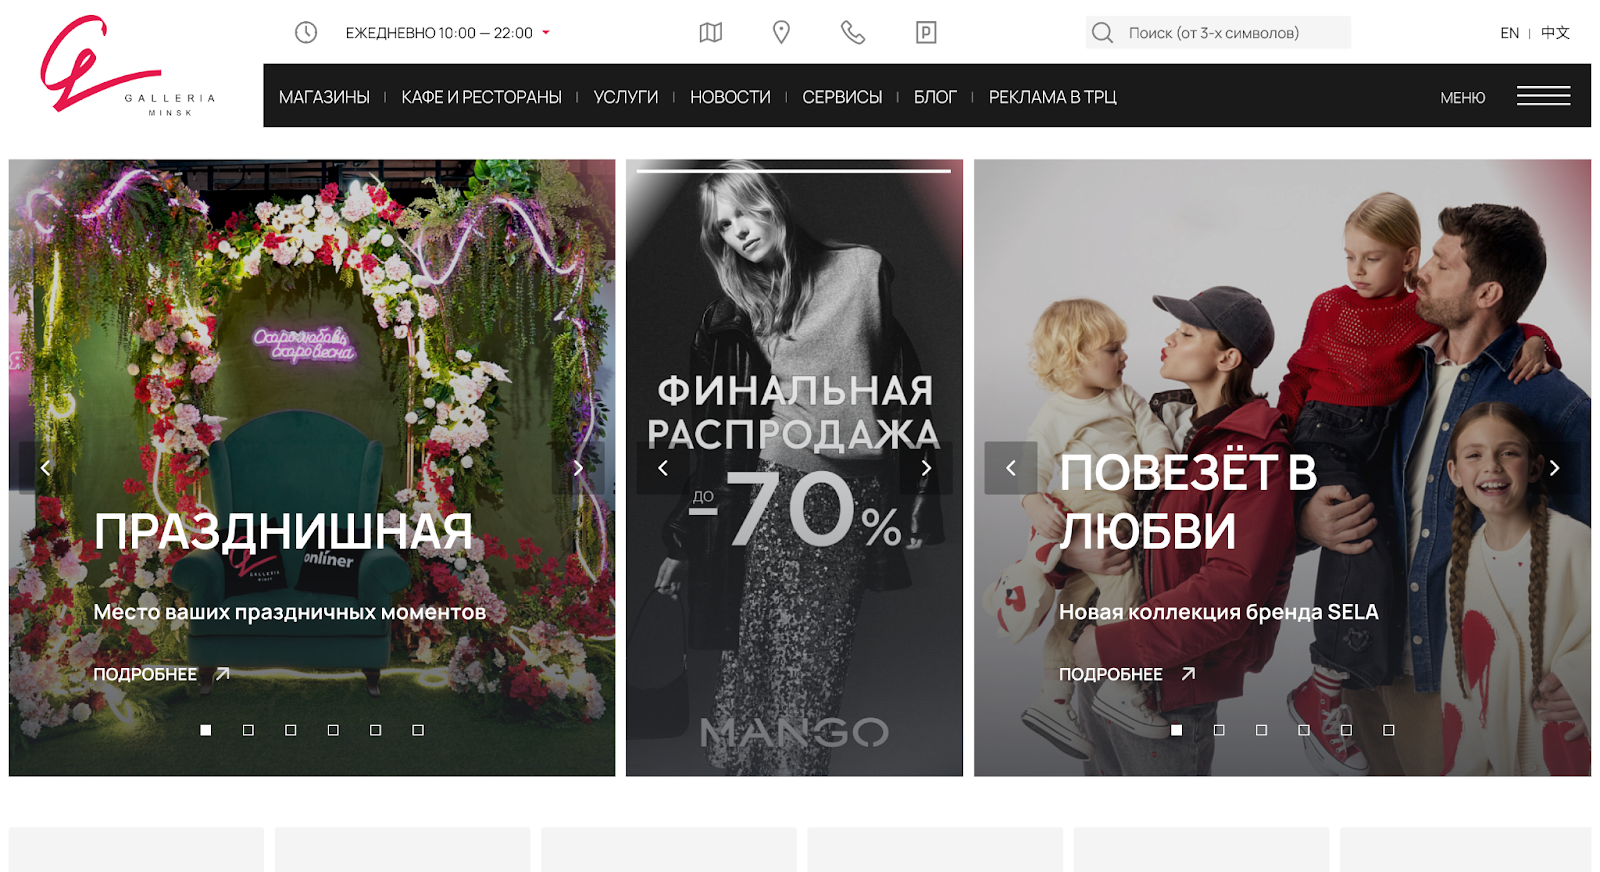Next slide arrow on Праздничная banner

coord(578,468)
